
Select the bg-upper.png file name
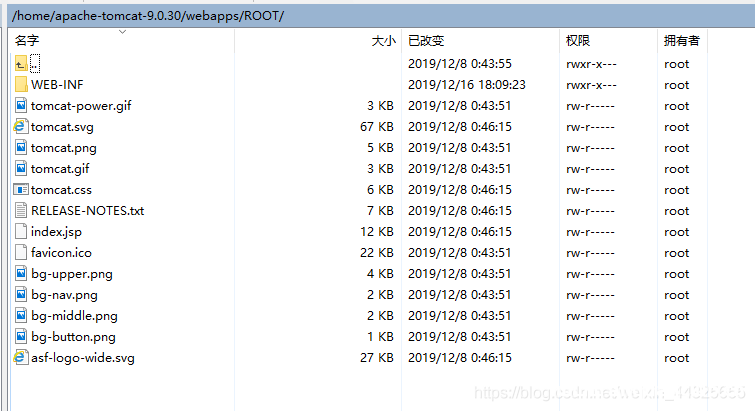tap(72, 274)
